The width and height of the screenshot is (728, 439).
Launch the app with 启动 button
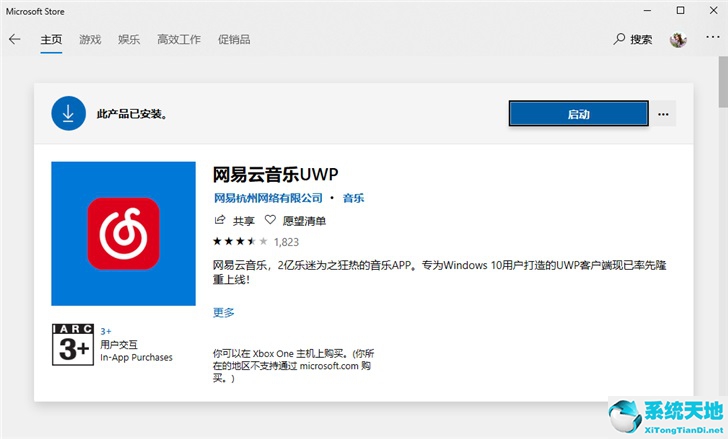tap(578, 114)
